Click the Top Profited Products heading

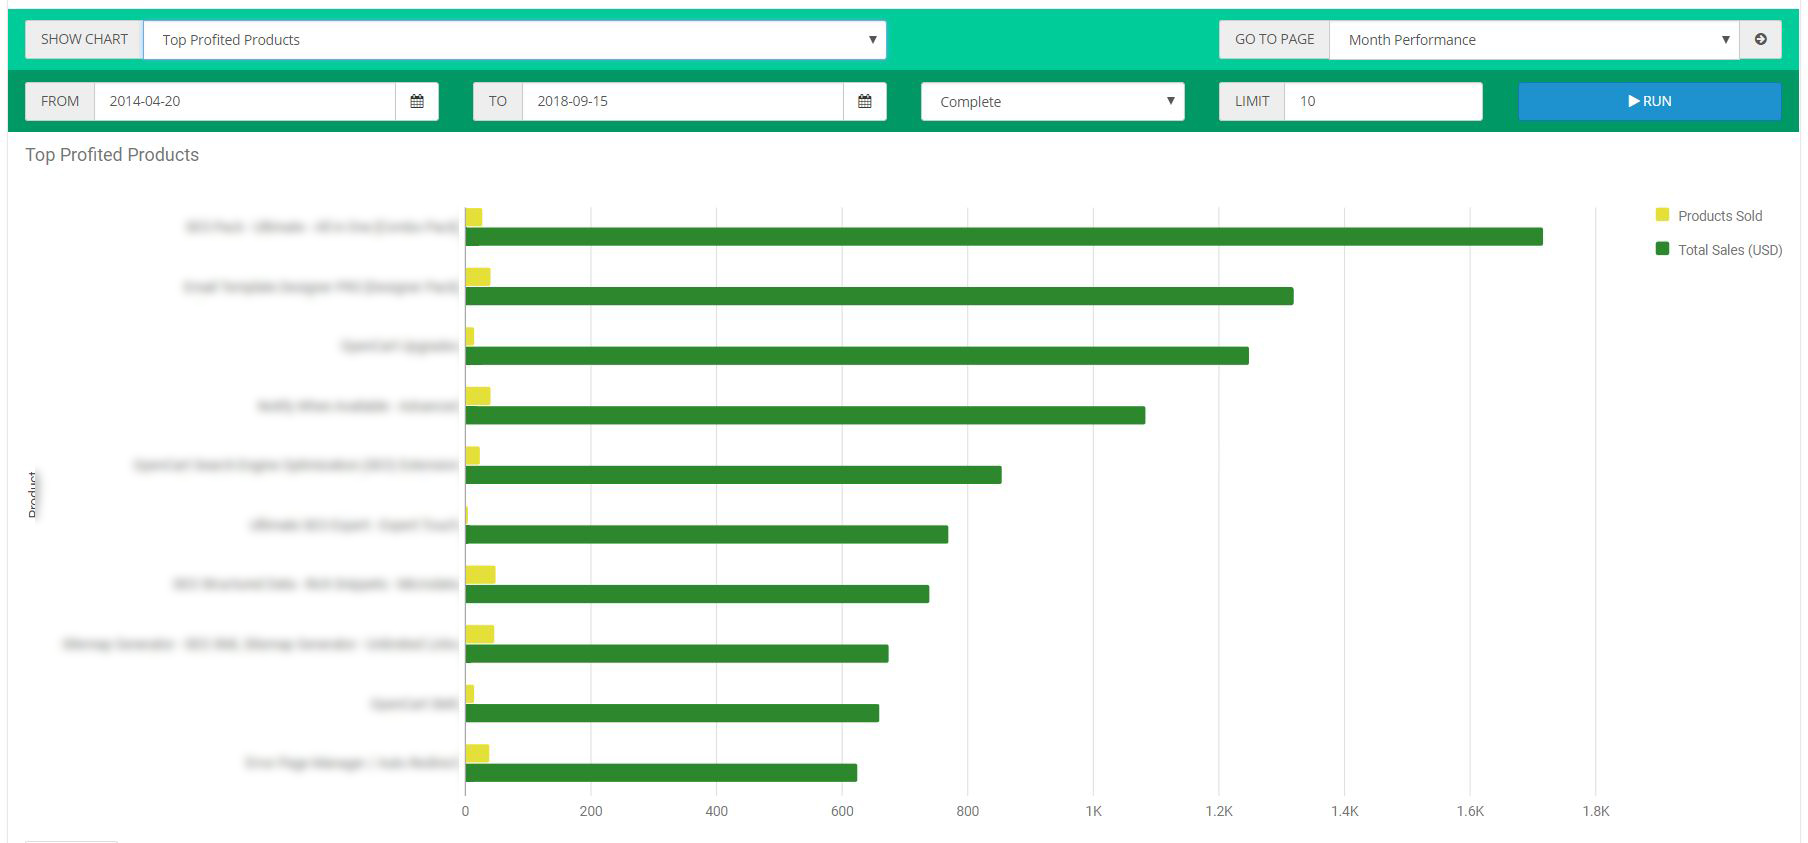(x=112, y=155)
